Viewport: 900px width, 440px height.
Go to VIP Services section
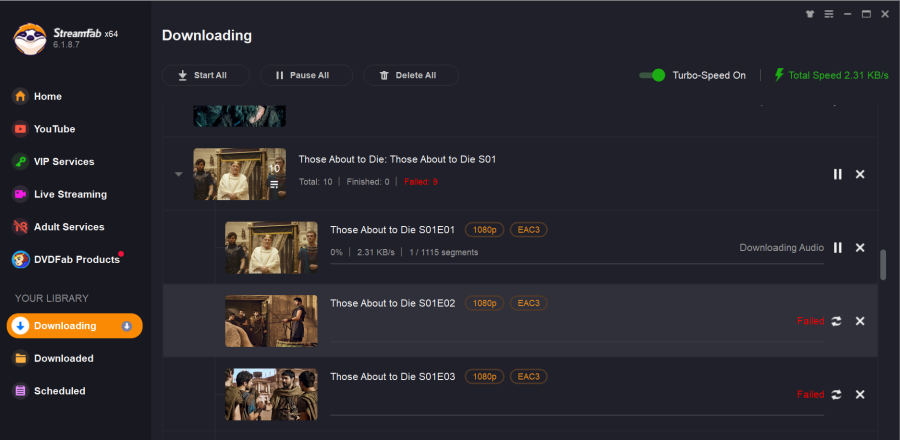[x=53, y=162]
